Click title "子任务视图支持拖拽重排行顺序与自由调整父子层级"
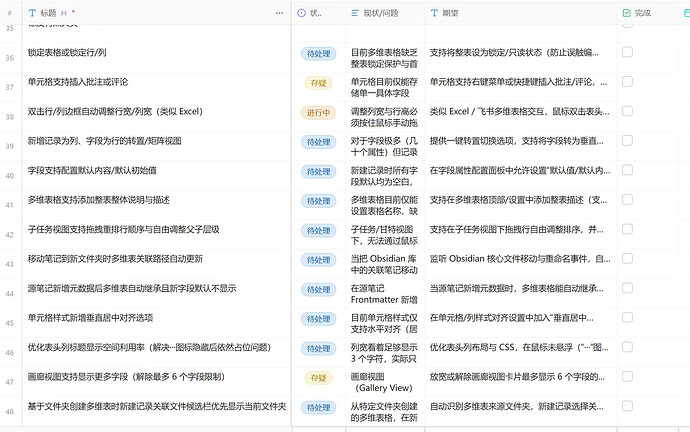The image size is (690, 432). [124, 229]
